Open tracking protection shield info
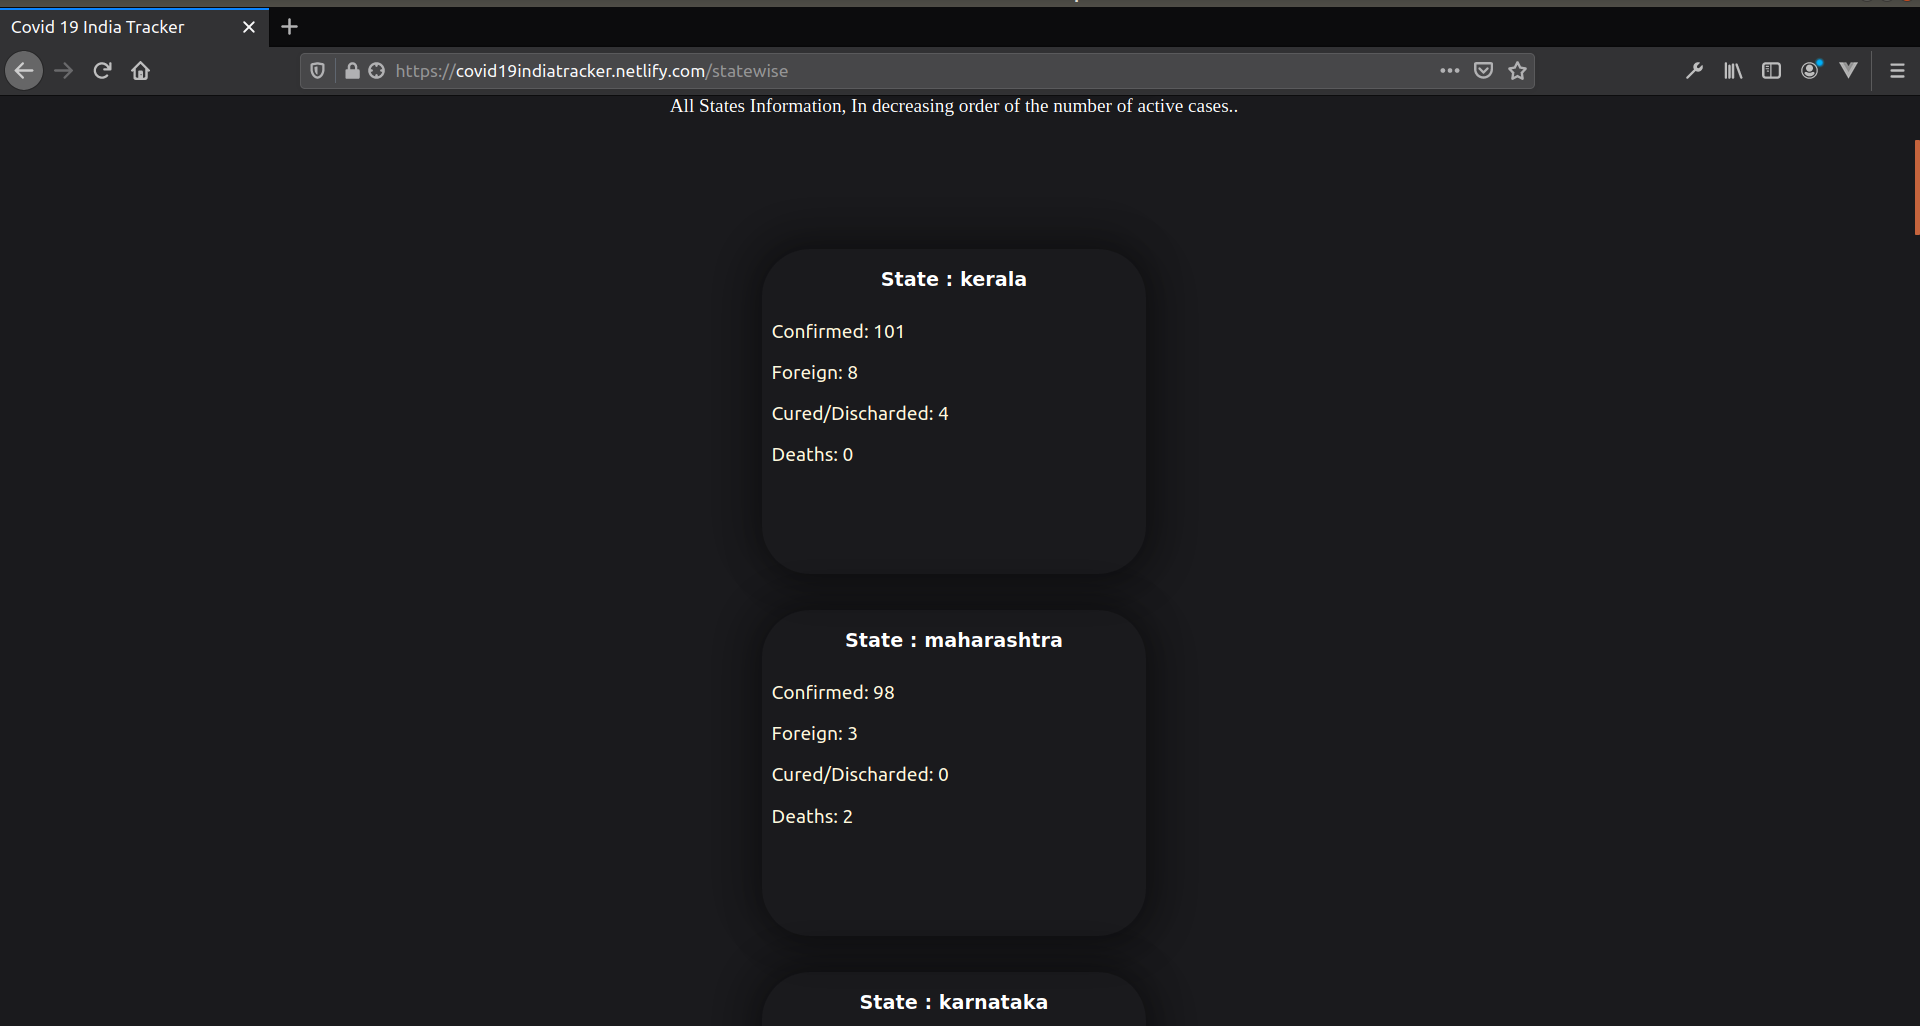The width and height of the screenshot is (1920, 1026). pyautogui.click(x=317, y=71)
